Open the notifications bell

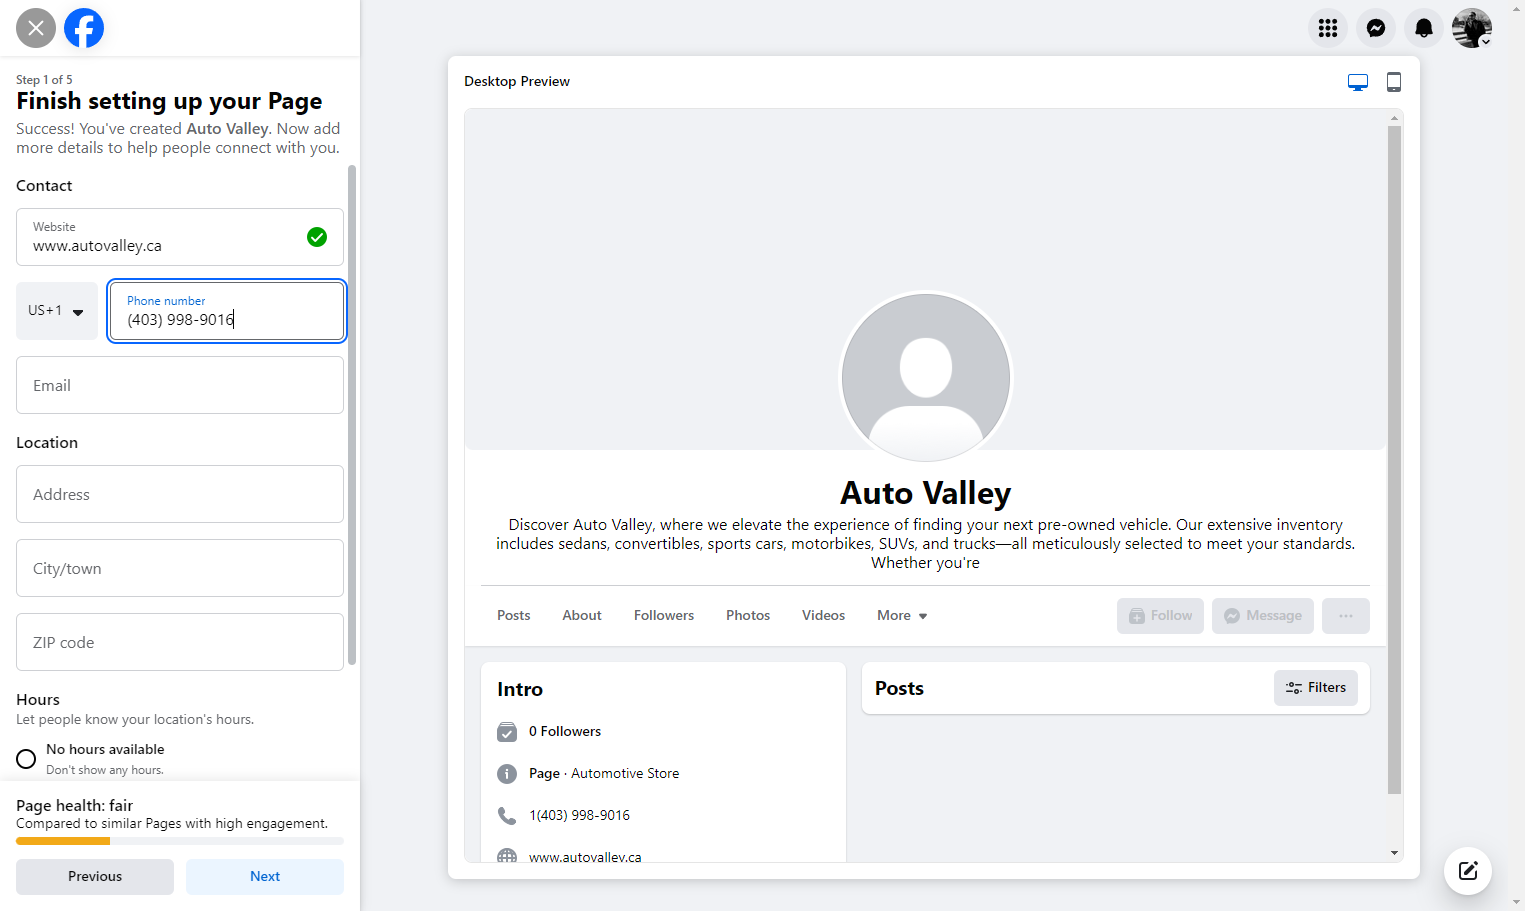point(1424,28)
